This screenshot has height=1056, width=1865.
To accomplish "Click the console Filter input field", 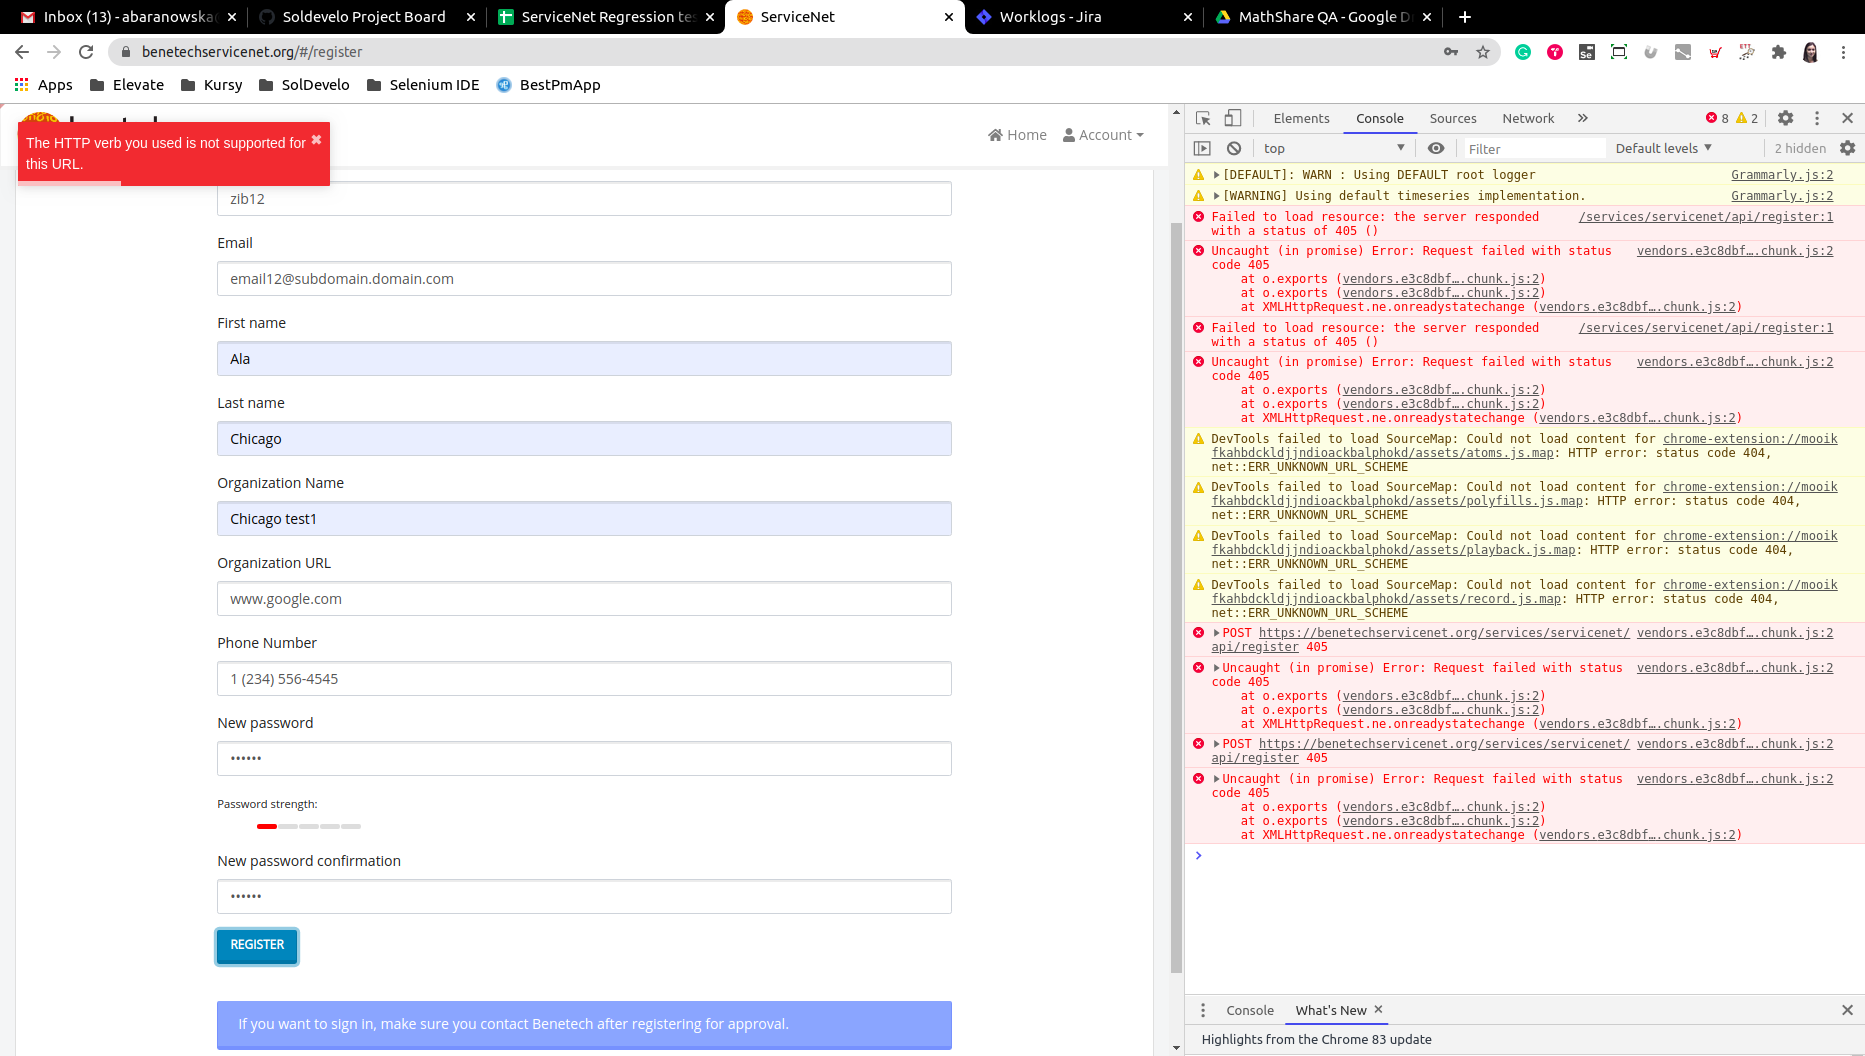I will (1533, 147).
